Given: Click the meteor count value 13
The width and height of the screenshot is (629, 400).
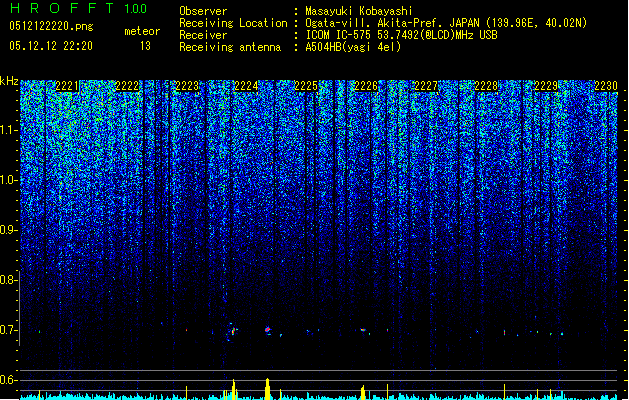Looking at the screenshot, I should [145, 46].
